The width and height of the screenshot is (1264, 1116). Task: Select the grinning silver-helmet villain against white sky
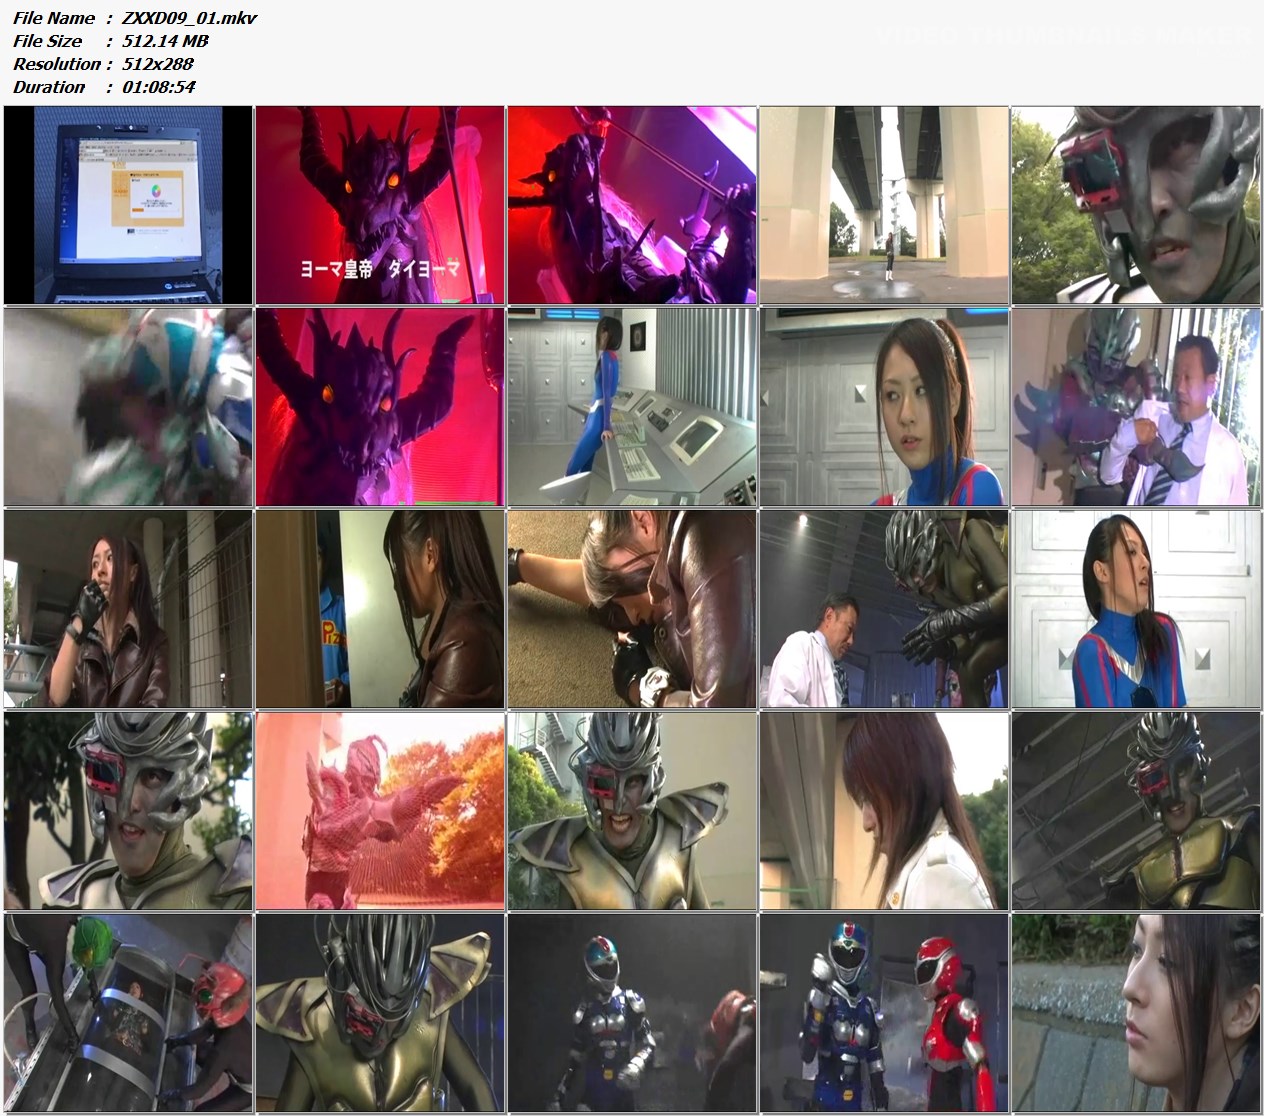click(128, 811)
